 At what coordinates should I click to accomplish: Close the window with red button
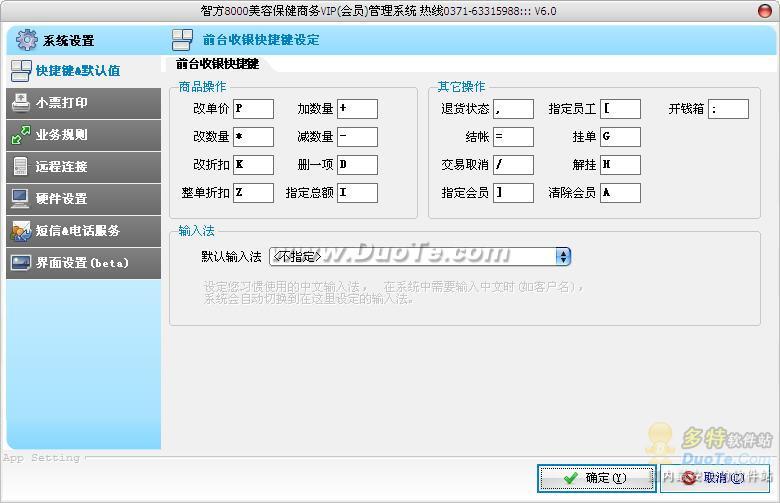coord(764,10)
